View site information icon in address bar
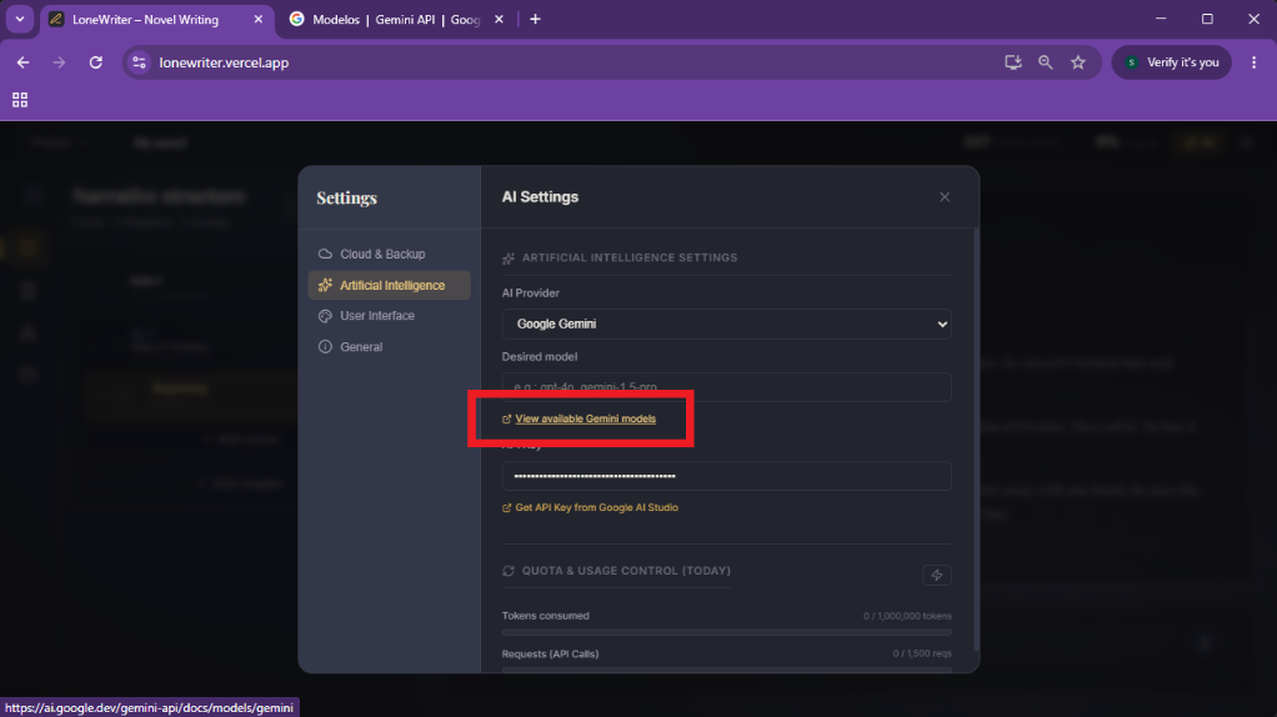 point(139,62)
